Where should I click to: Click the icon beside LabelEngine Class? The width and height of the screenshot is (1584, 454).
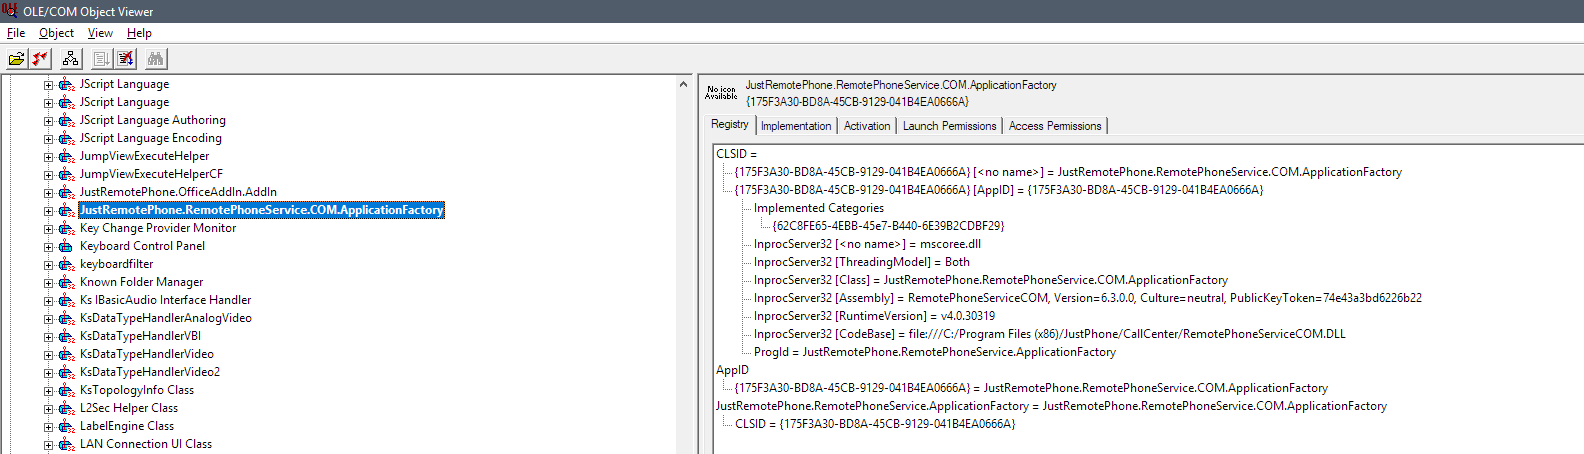point(66,427)
